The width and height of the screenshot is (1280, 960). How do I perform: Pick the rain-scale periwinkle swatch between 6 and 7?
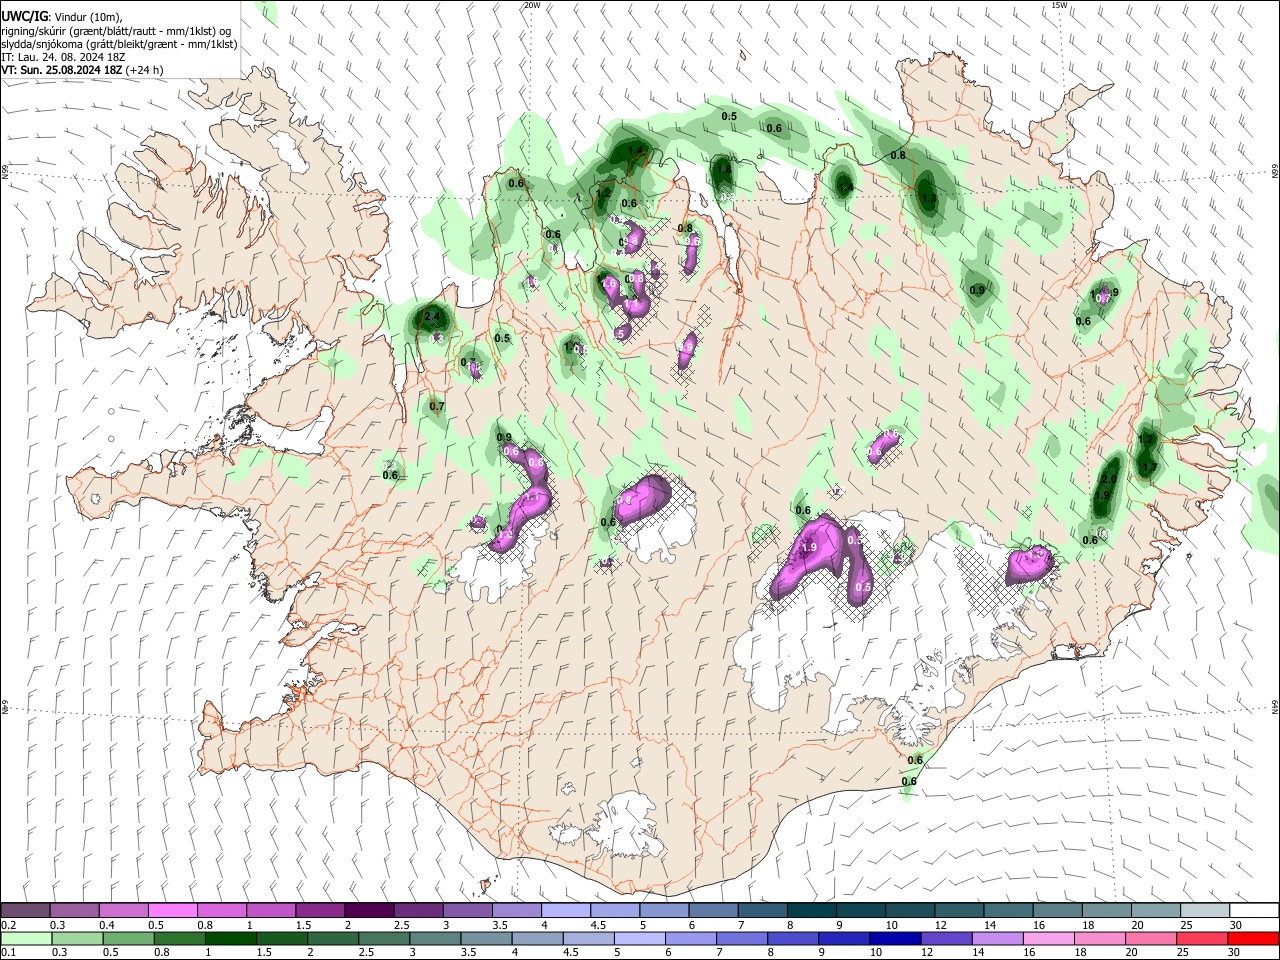[691, 938]
